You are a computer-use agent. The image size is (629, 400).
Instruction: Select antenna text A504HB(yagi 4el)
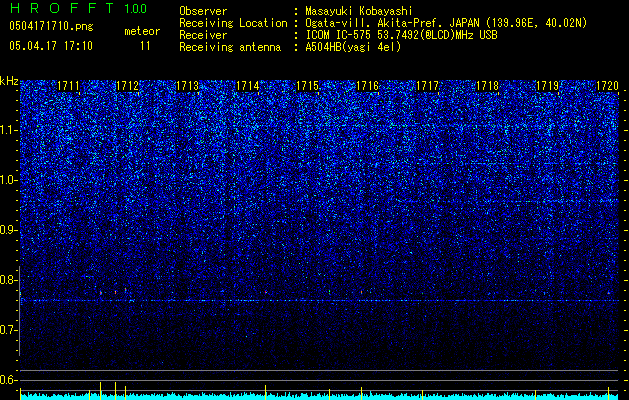click(353, 47)
